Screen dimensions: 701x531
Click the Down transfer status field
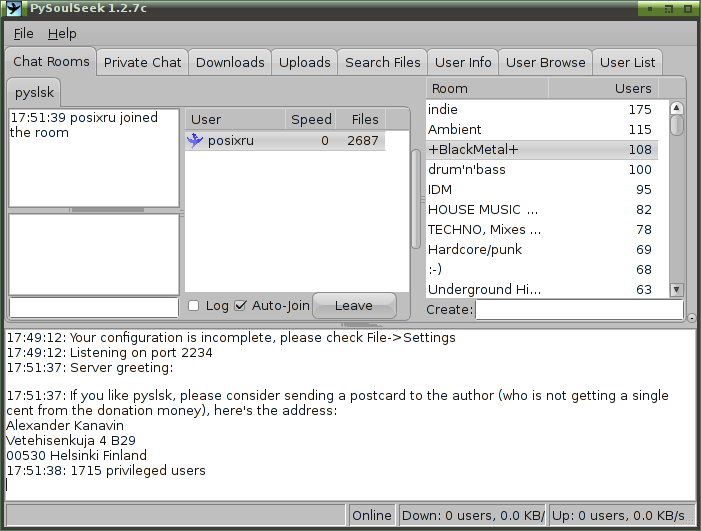(472, 515)
